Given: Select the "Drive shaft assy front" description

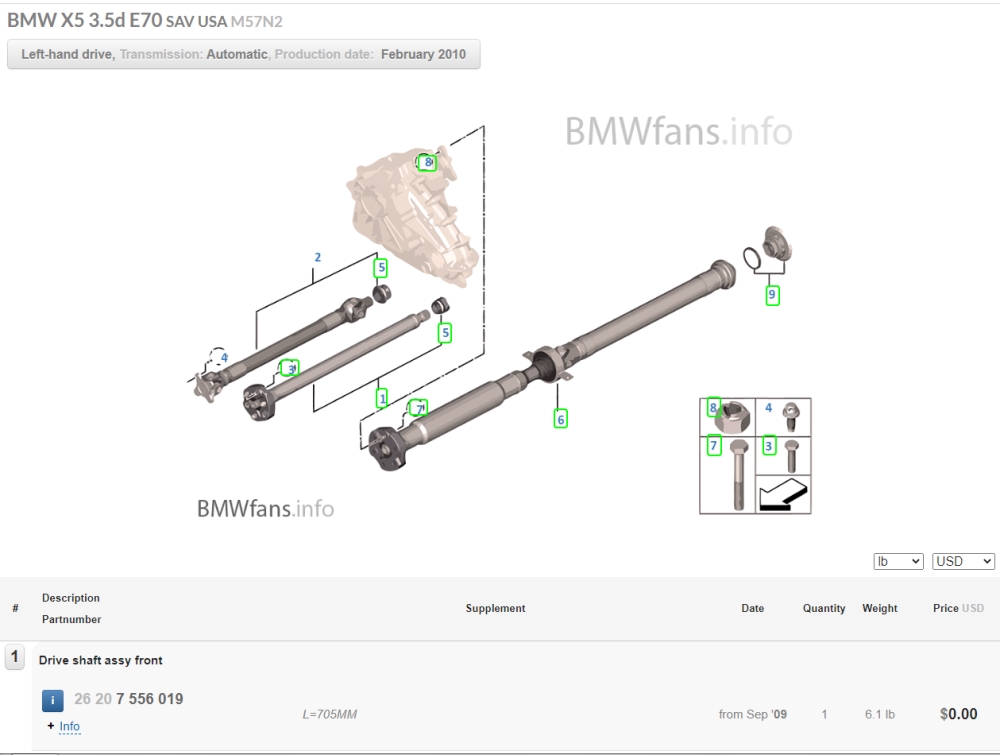Looking at the screenshot, I should [x=101, y=660].
